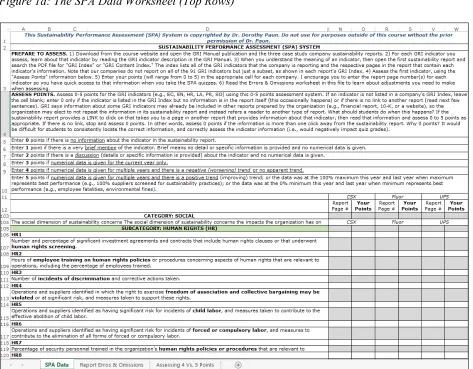The height and width of the screenshot is (369, 473).
Task: Click the human rights screening description cell
Action: 169,244
